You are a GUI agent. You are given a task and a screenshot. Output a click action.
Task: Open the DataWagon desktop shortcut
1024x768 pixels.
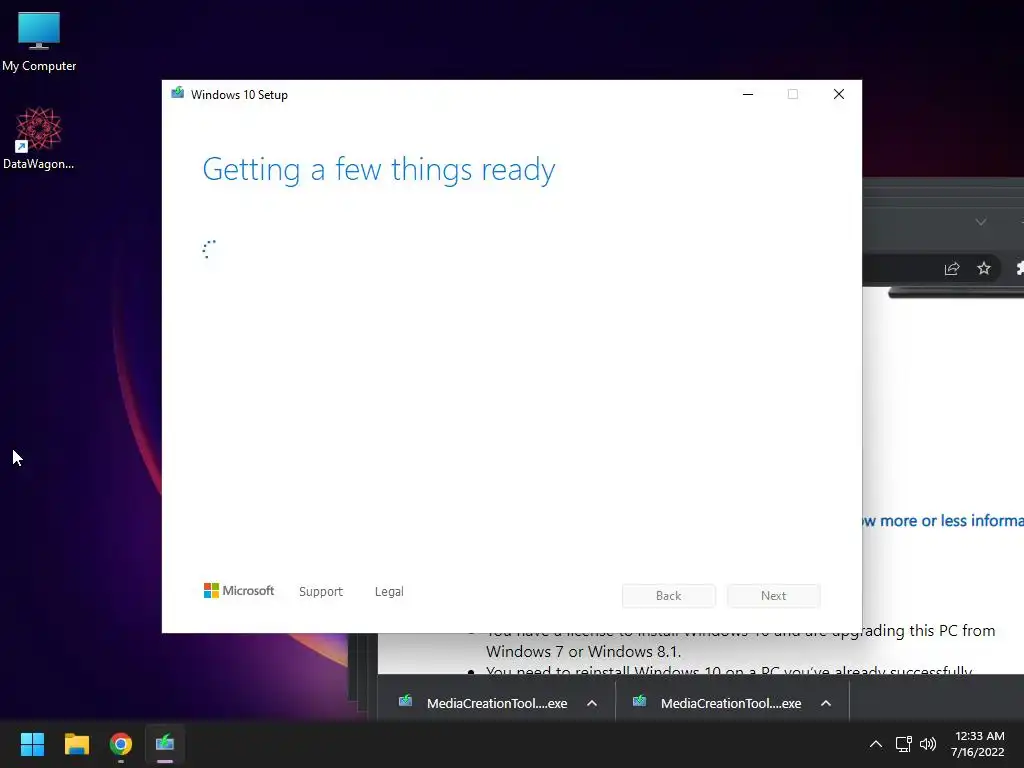pyautogui.click(x=39, y=138)
